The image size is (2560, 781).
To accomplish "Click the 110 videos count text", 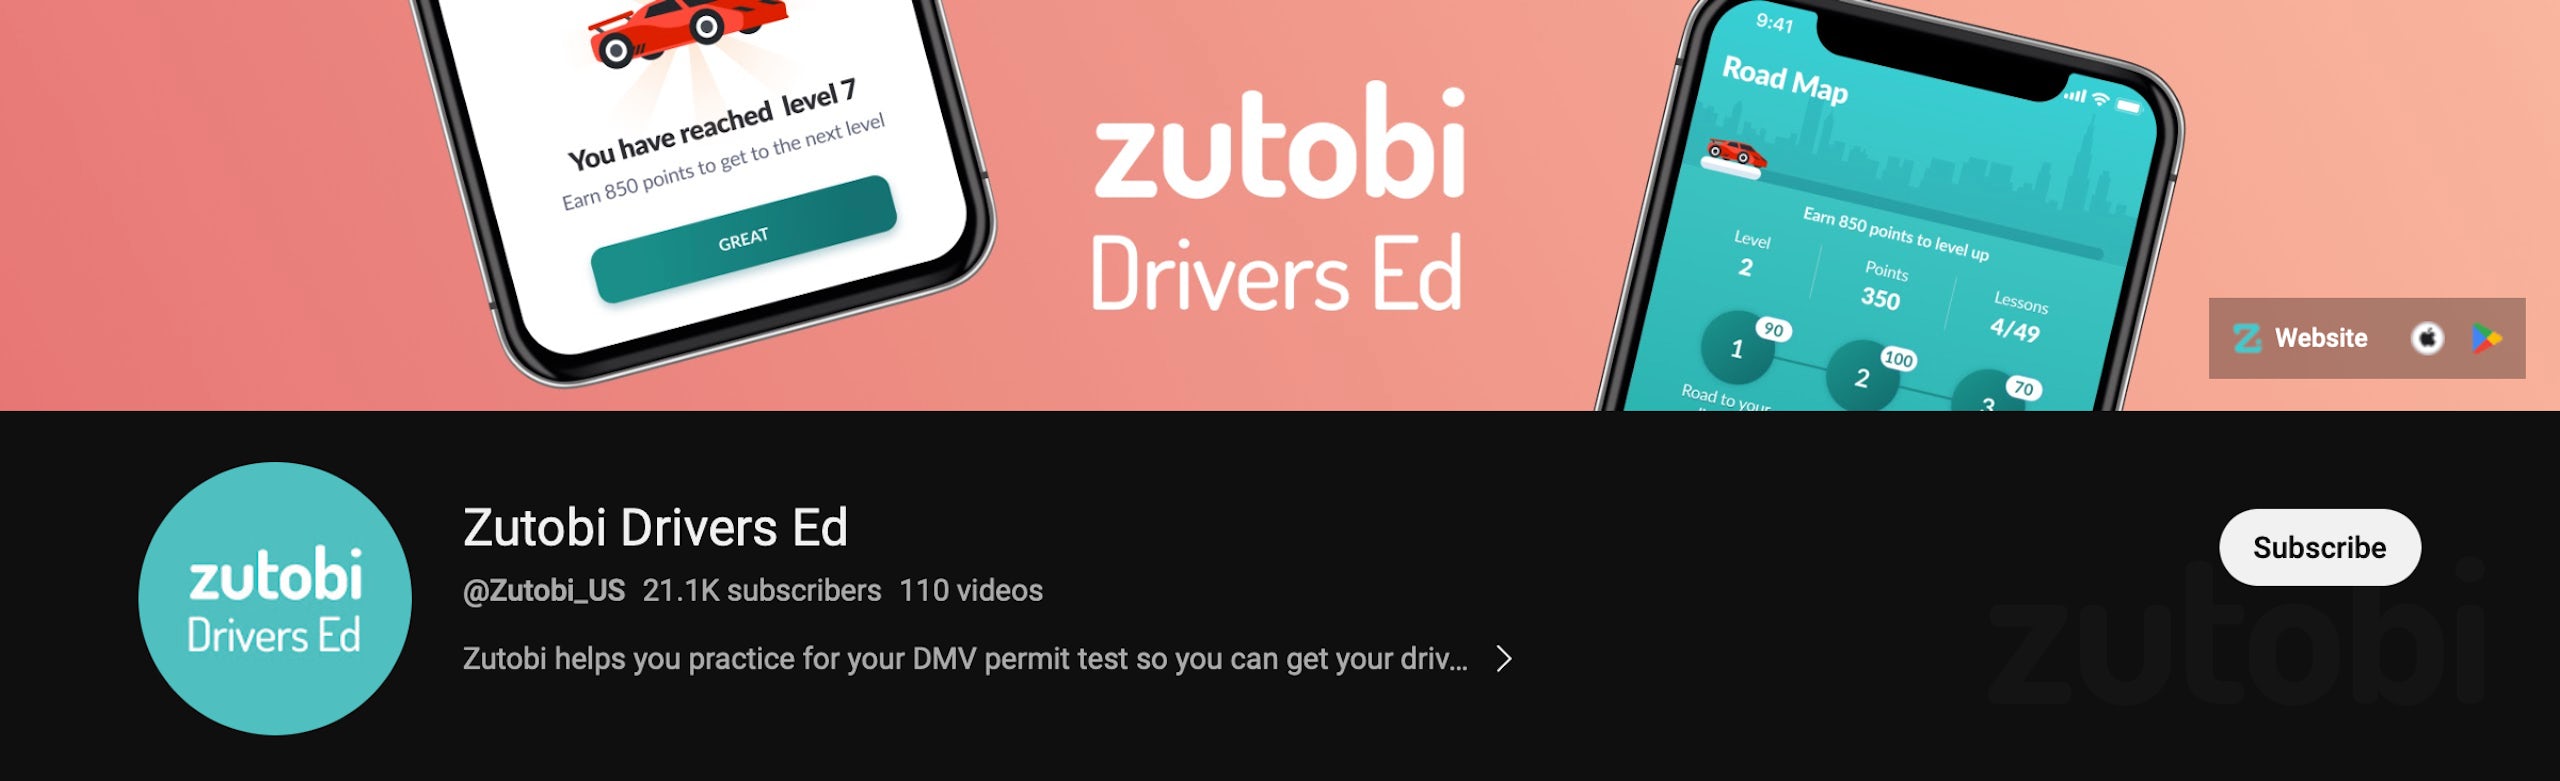I will [x=971, y=591].
